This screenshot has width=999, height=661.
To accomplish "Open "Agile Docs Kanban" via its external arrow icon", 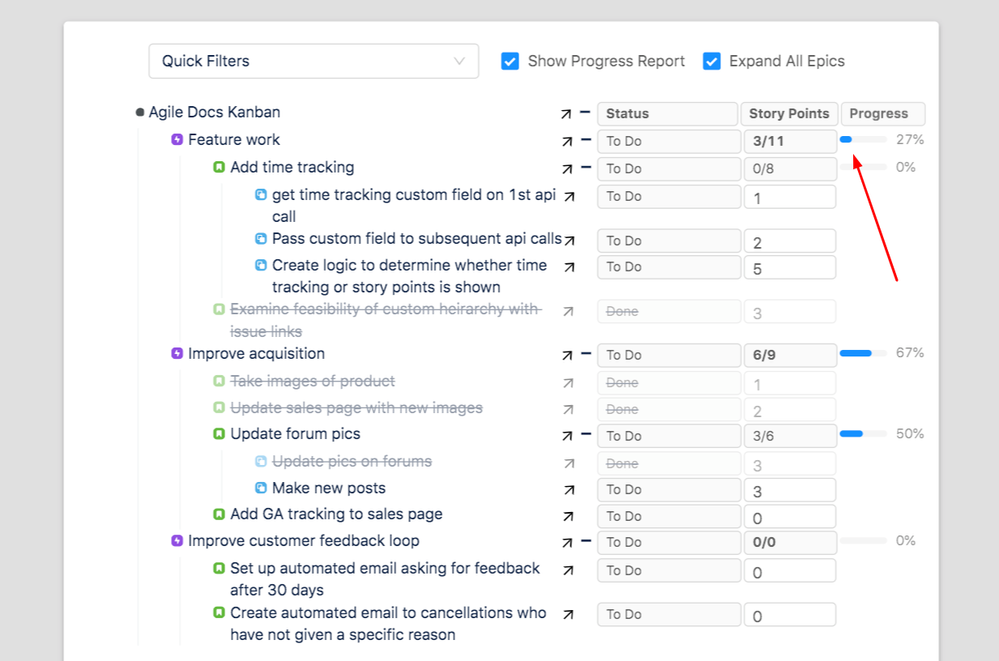I will pos(569,113).
